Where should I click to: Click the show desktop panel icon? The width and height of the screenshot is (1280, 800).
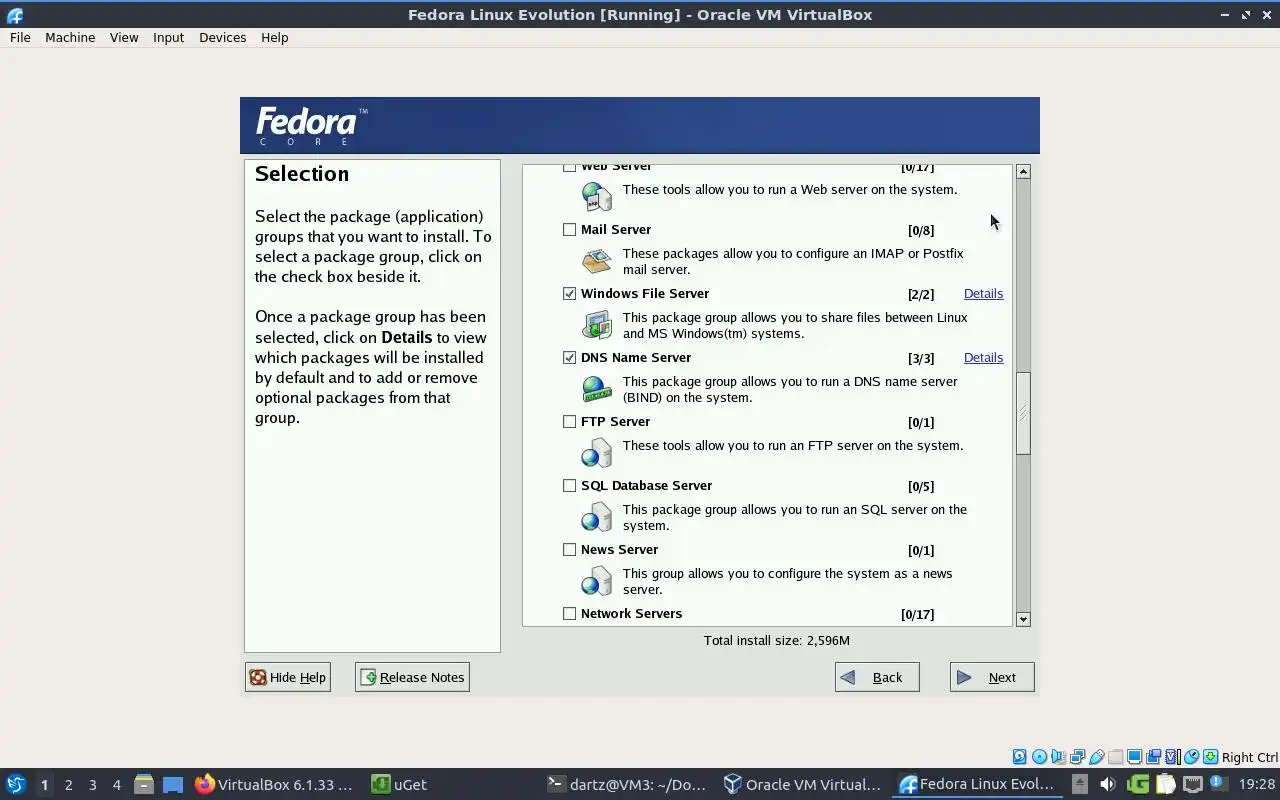(x=173, y=784)
